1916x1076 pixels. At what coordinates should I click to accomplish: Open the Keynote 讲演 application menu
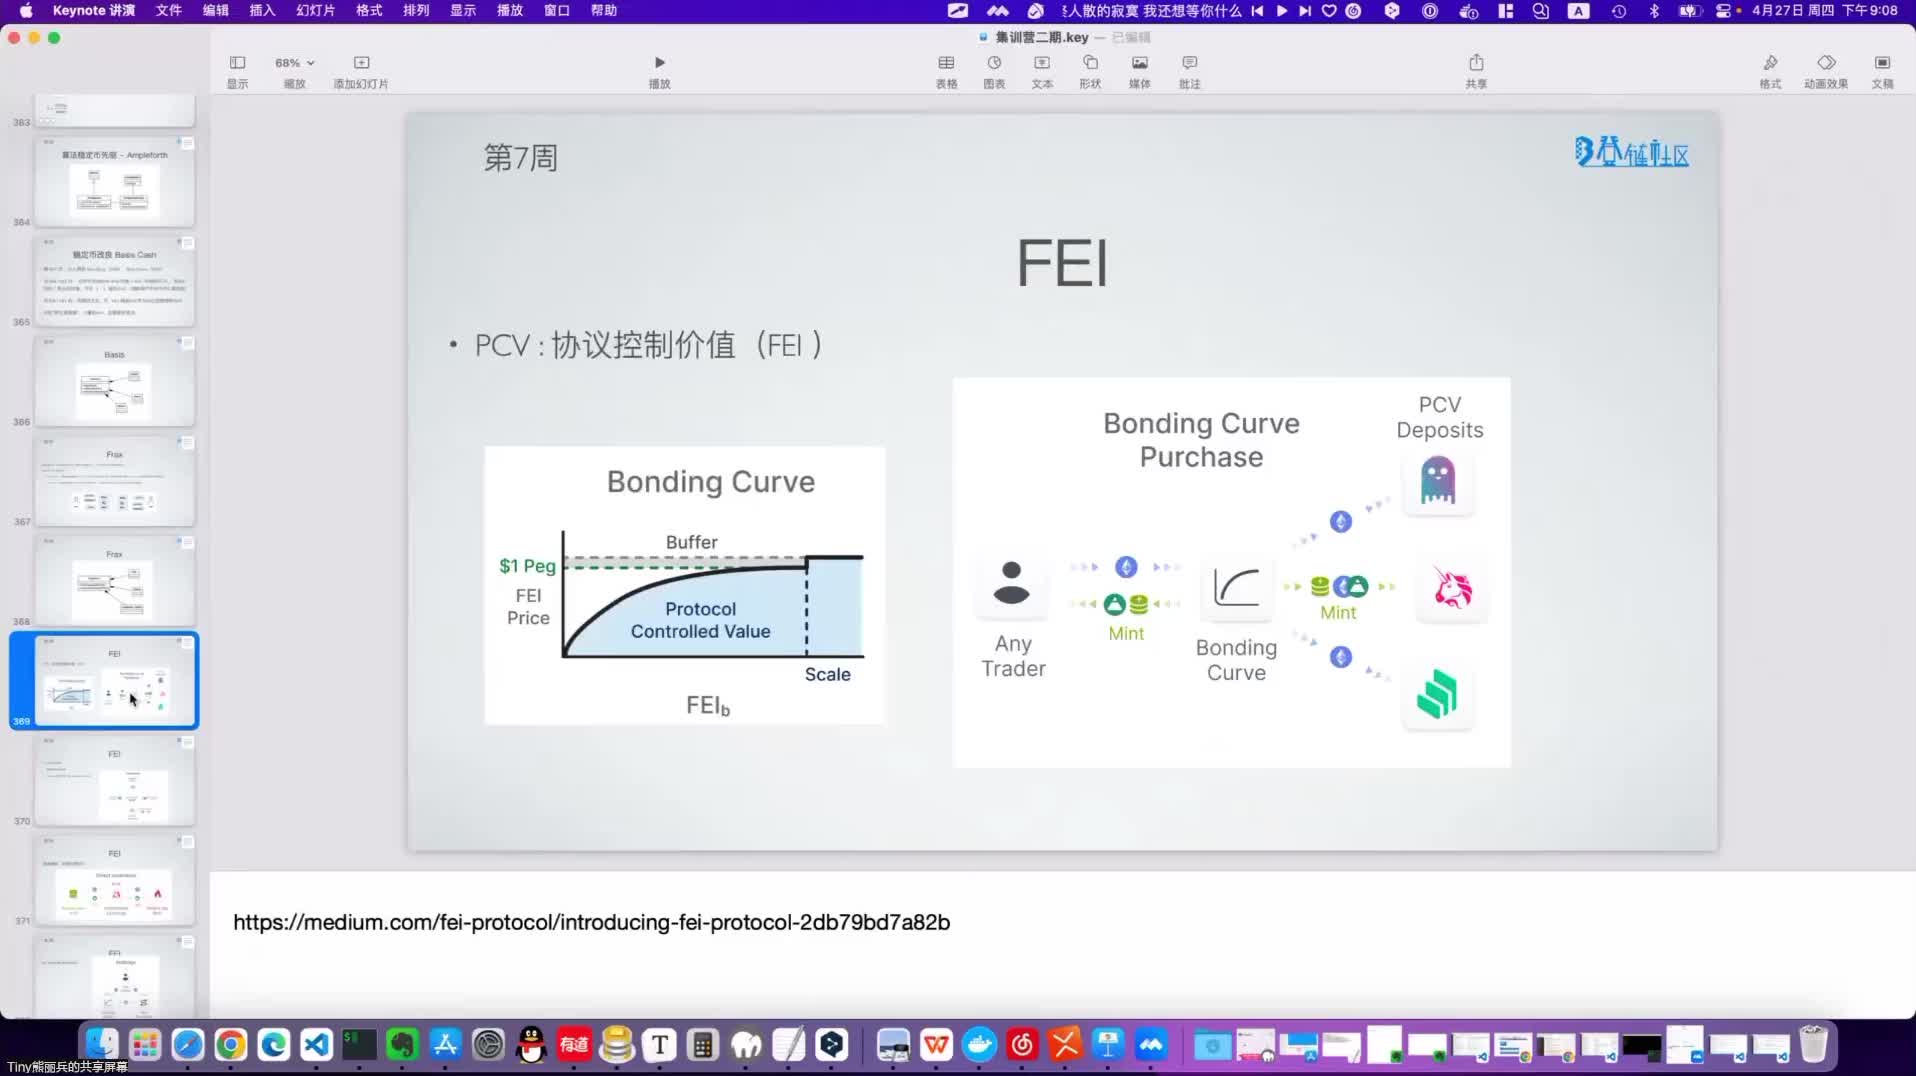tap(94, 10)
